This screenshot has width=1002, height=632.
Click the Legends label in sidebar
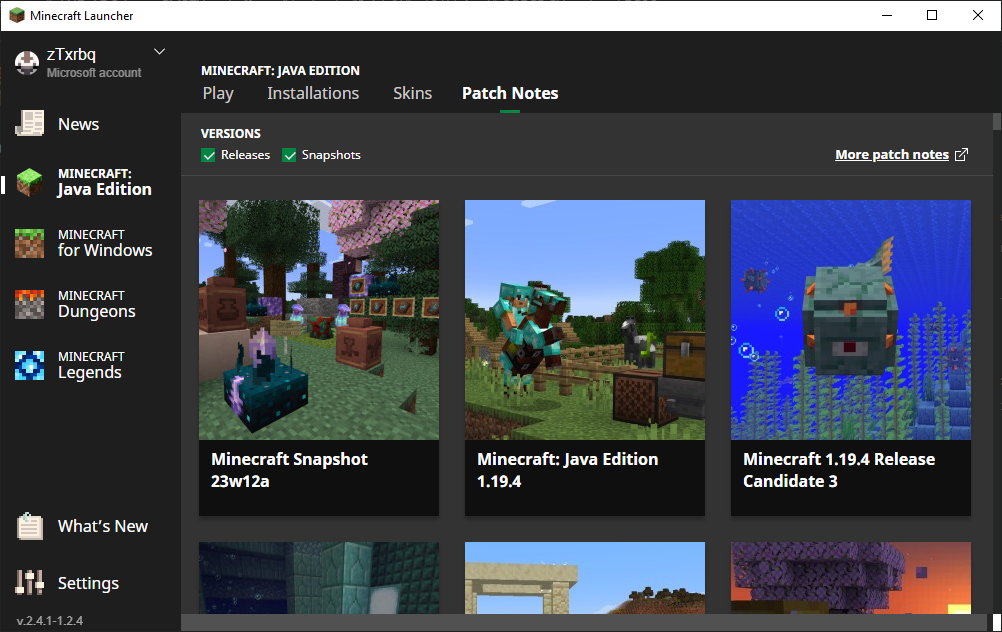click(x=89, y=372)
